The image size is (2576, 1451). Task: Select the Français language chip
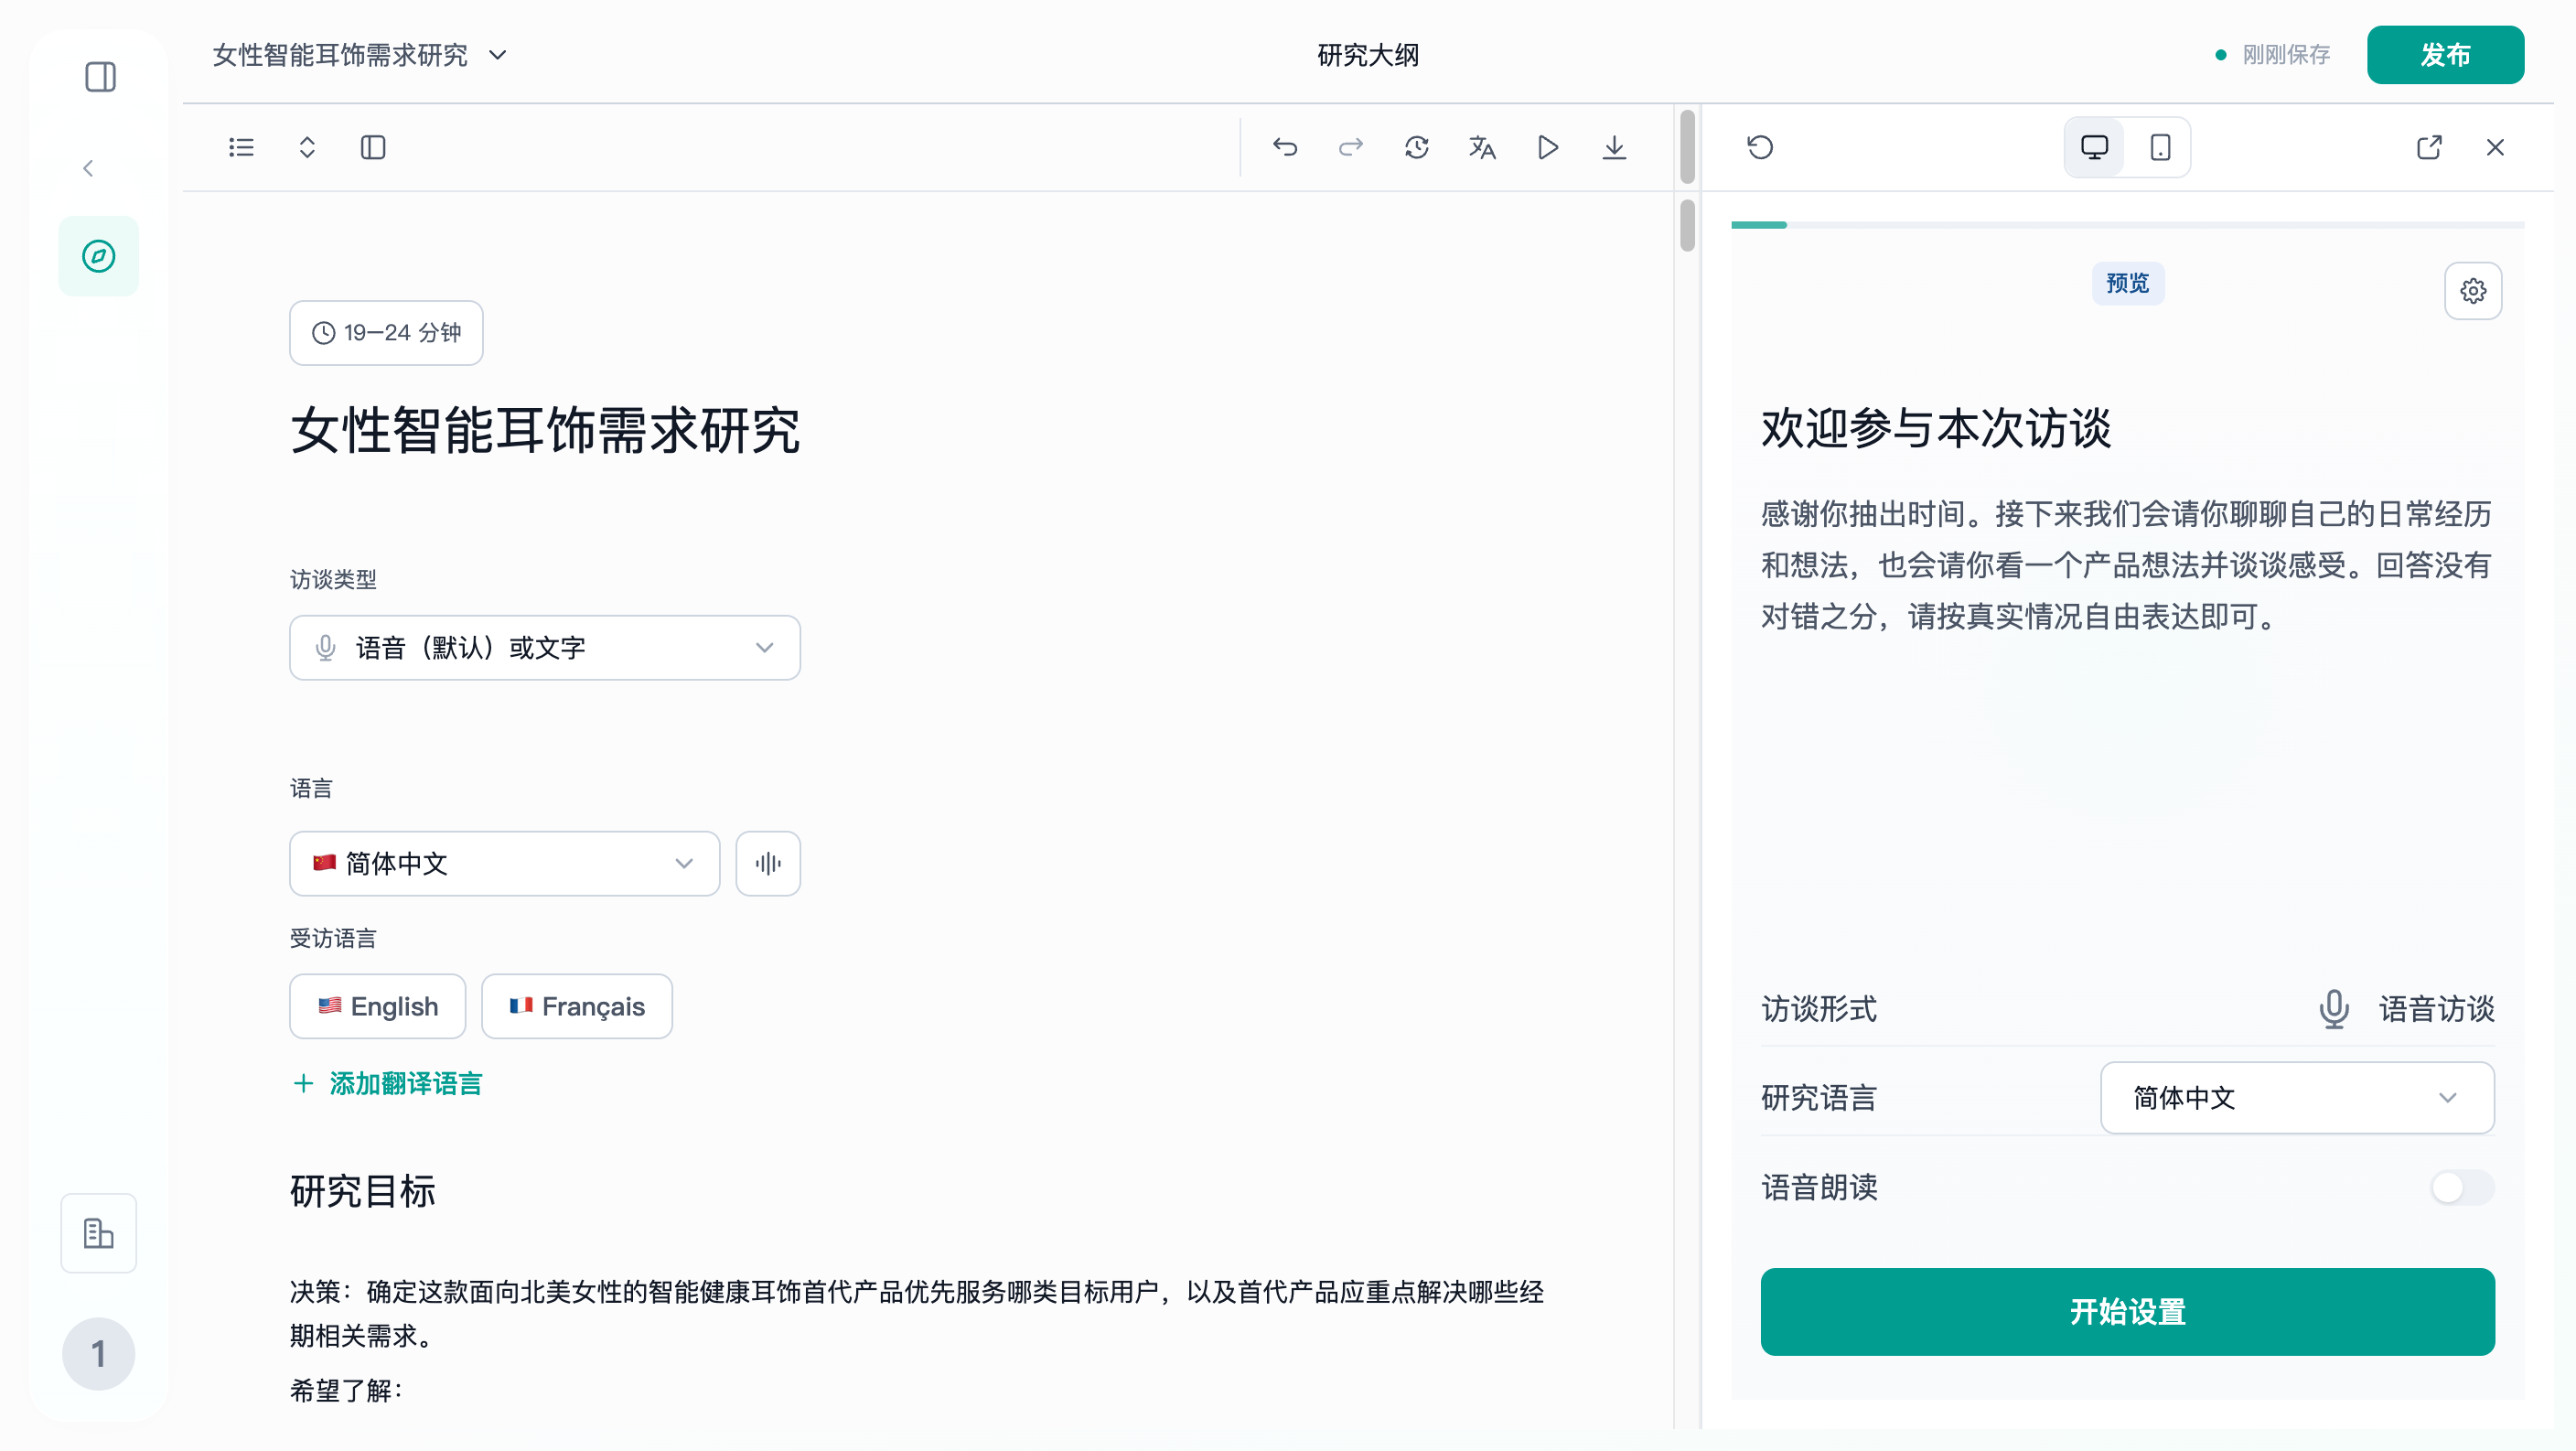577,1006
